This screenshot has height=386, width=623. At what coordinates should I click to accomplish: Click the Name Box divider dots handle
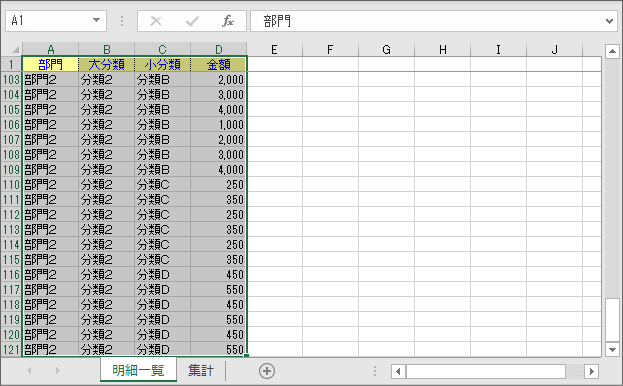(122, 21)
